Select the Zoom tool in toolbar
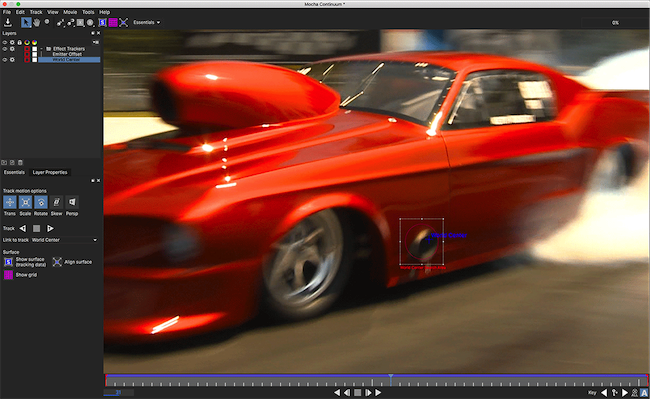 point(47,22)
